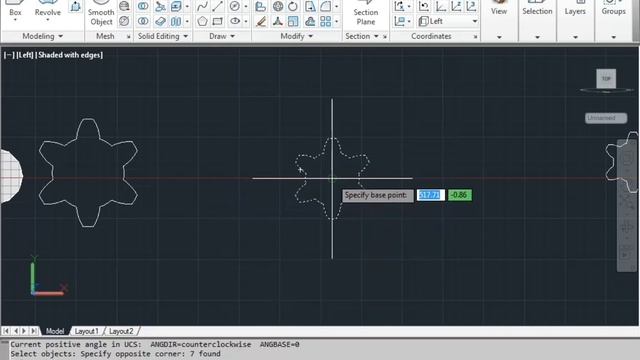
Task: Click the previous layout tab arrow
Action: click(x=16, y=331)
